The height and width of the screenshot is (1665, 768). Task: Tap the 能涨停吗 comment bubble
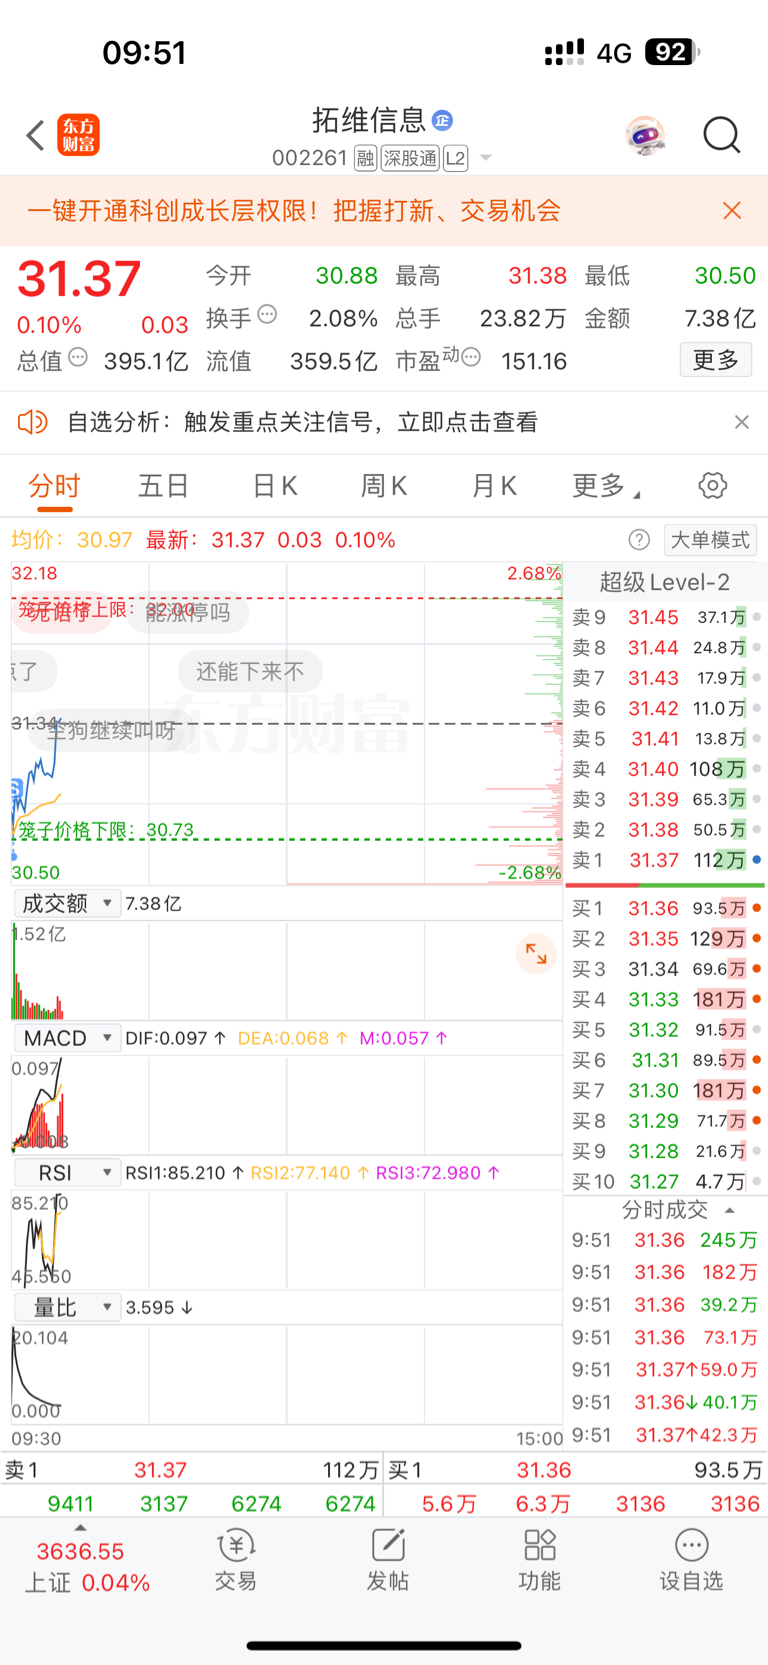[x=188, y=612]
